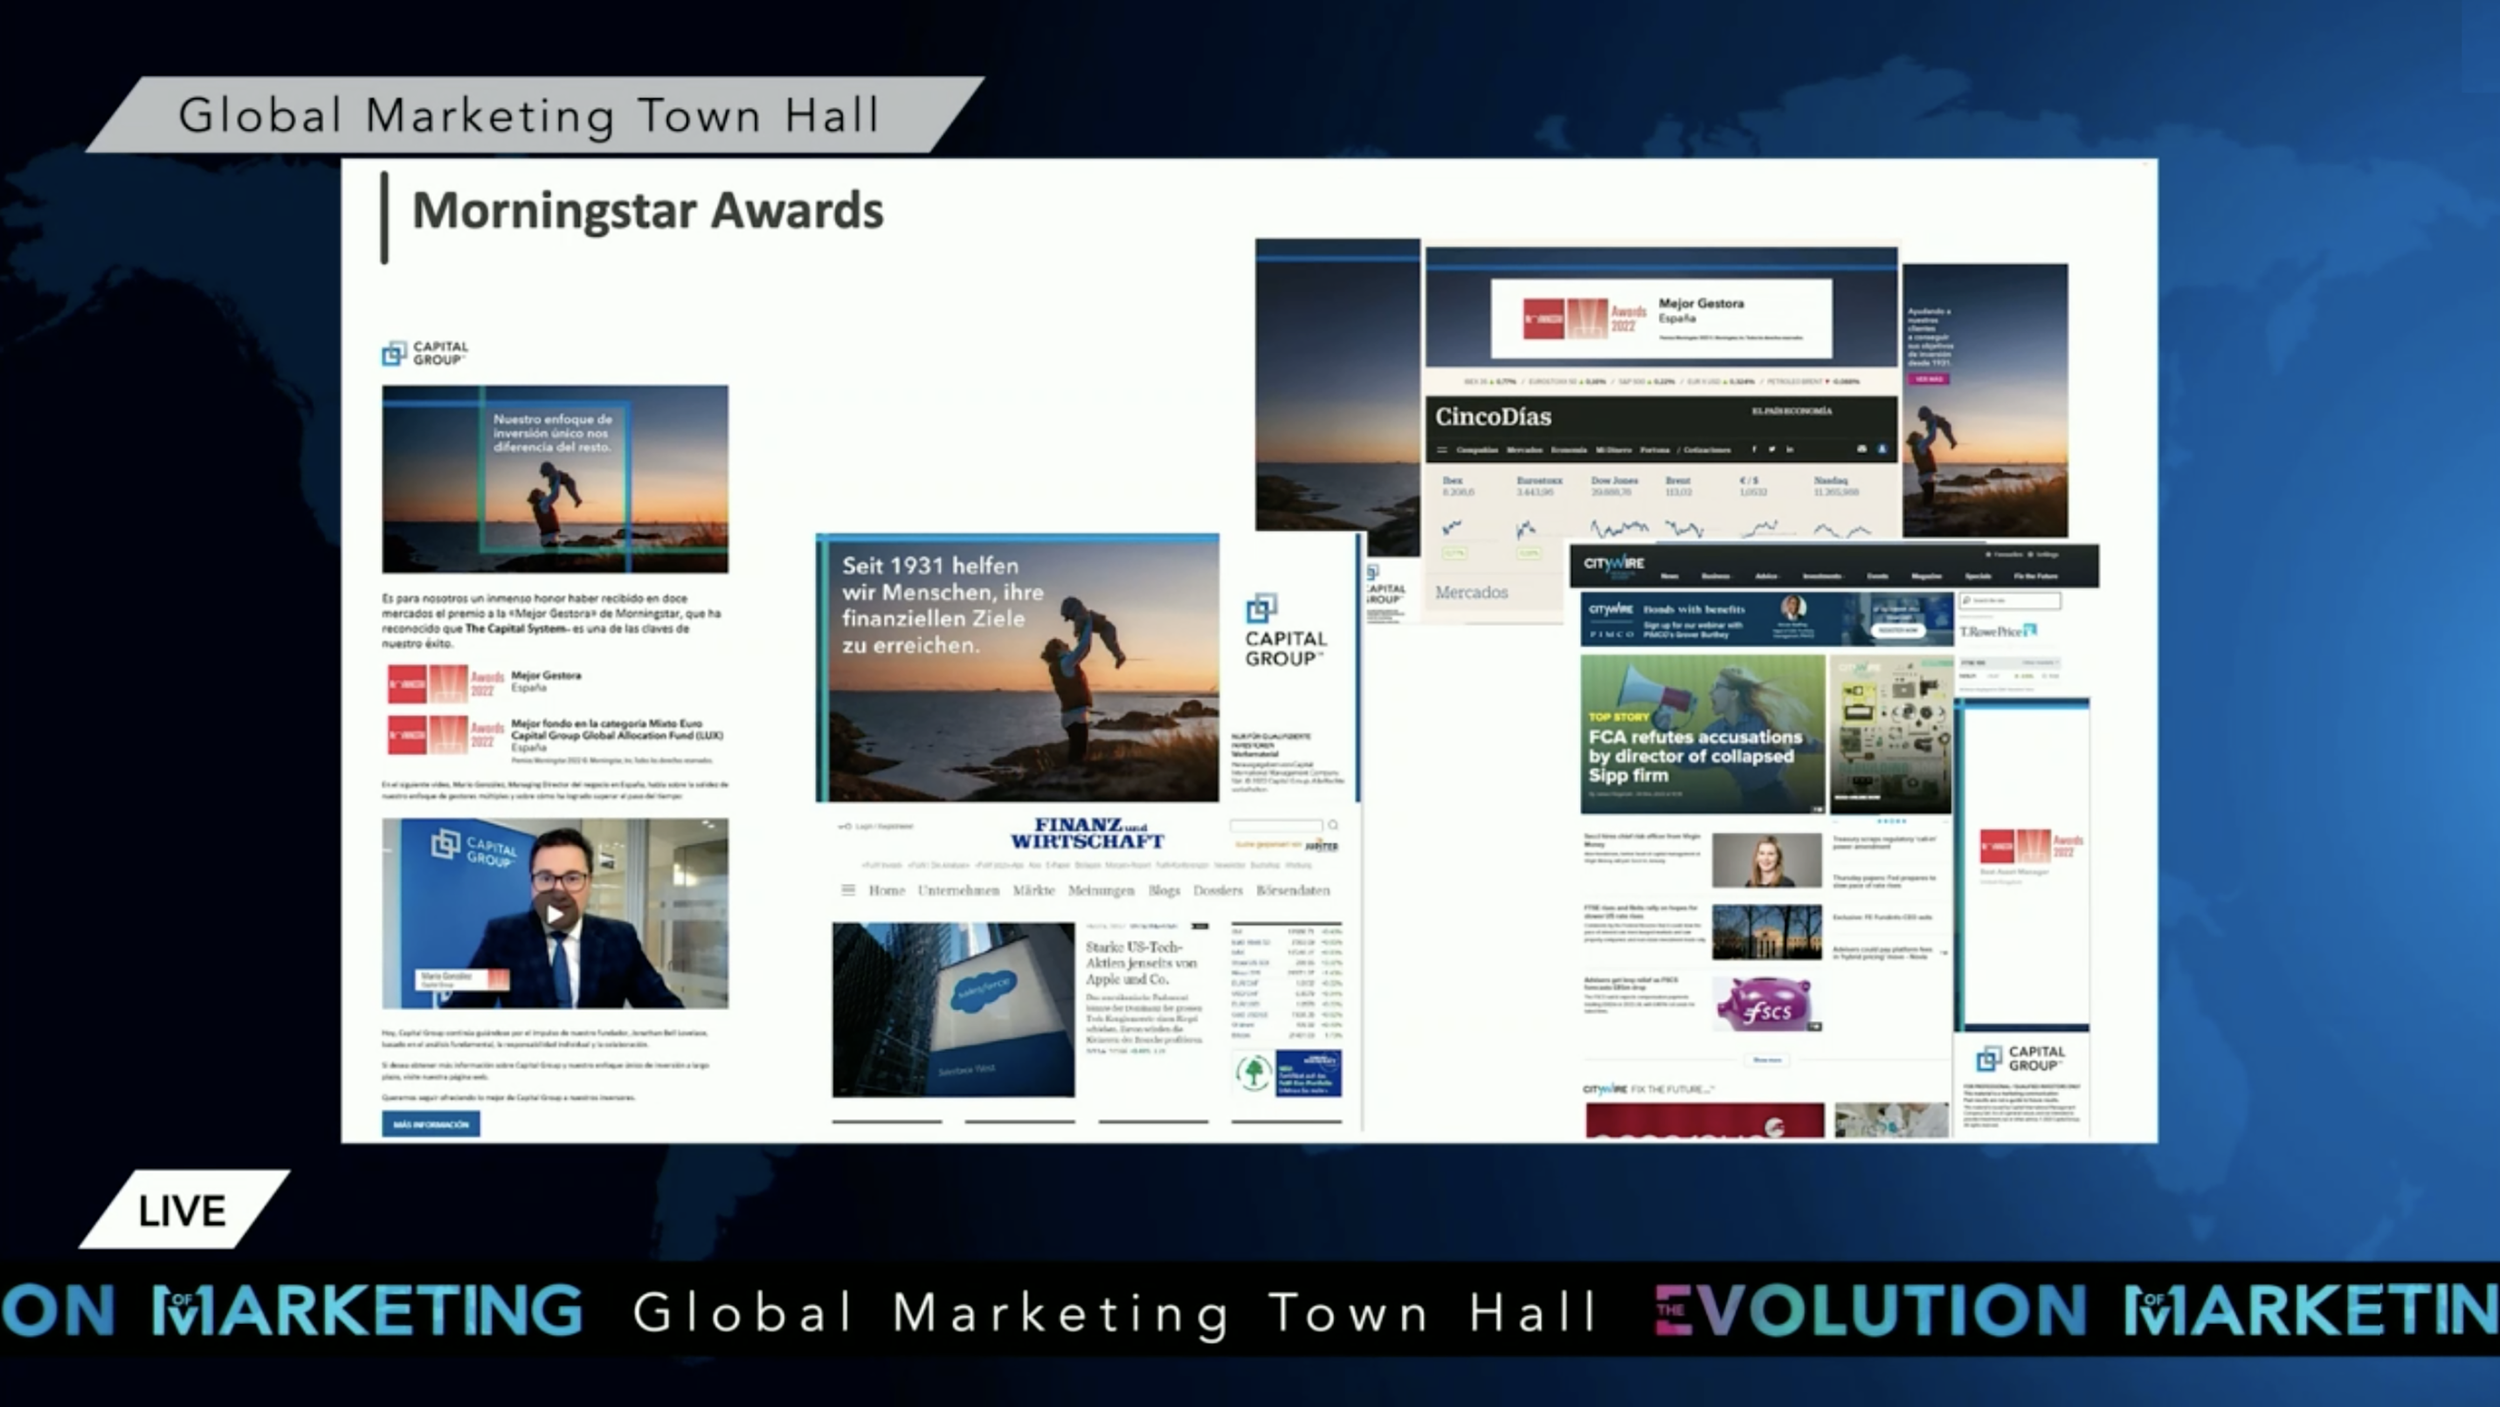
Task: Click the CincoDías Facebook icon
Action: pos(1754,450)
